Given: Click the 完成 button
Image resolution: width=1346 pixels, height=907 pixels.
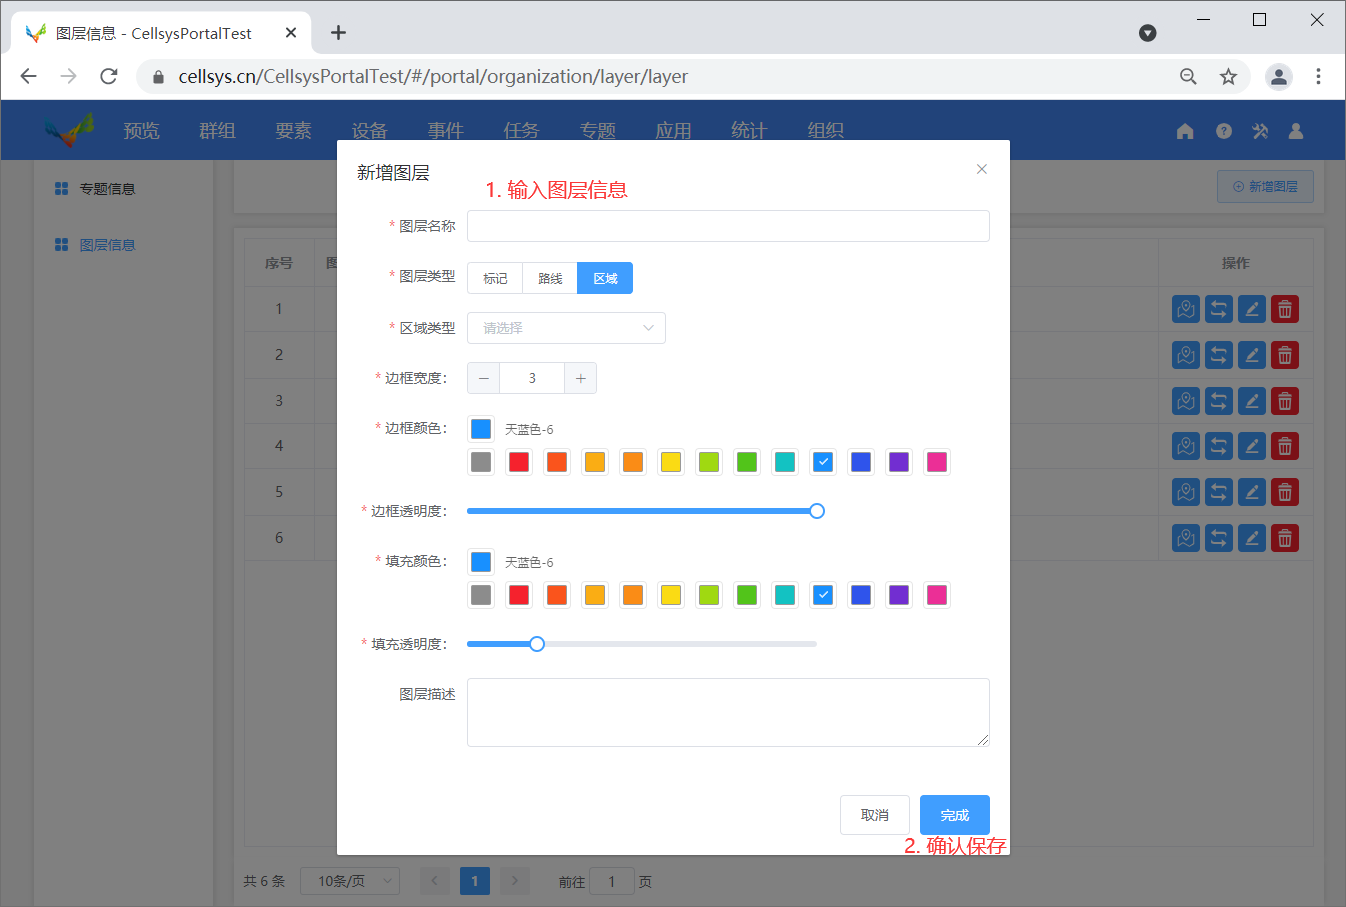Looking at the screenshot, I should pos(955,815).
